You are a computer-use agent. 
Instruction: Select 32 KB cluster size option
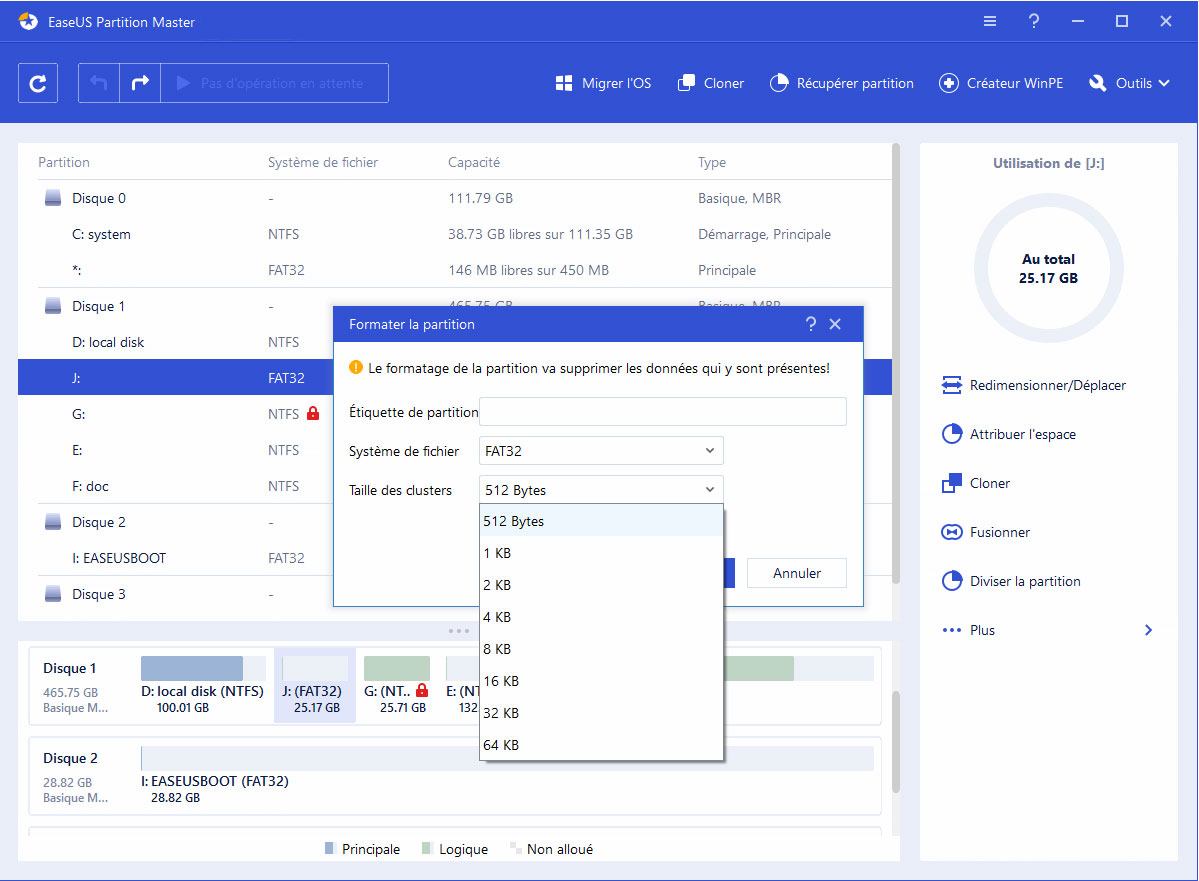pyautogui.click(x=601, y=713)
